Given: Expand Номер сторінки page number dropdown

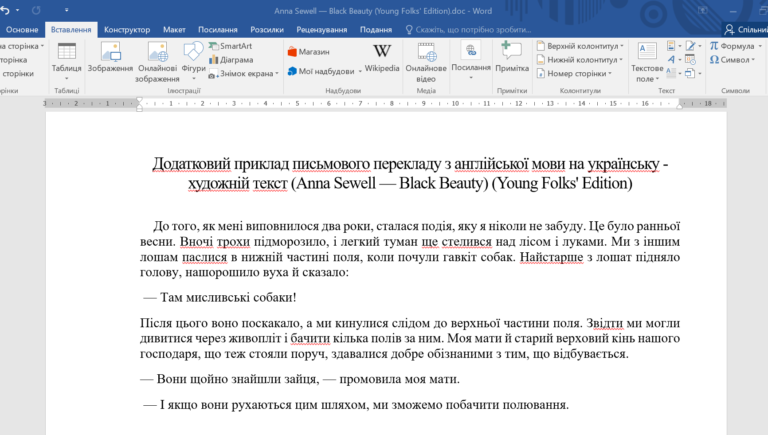Looking at the screenshot, I should tap(610, 73).
